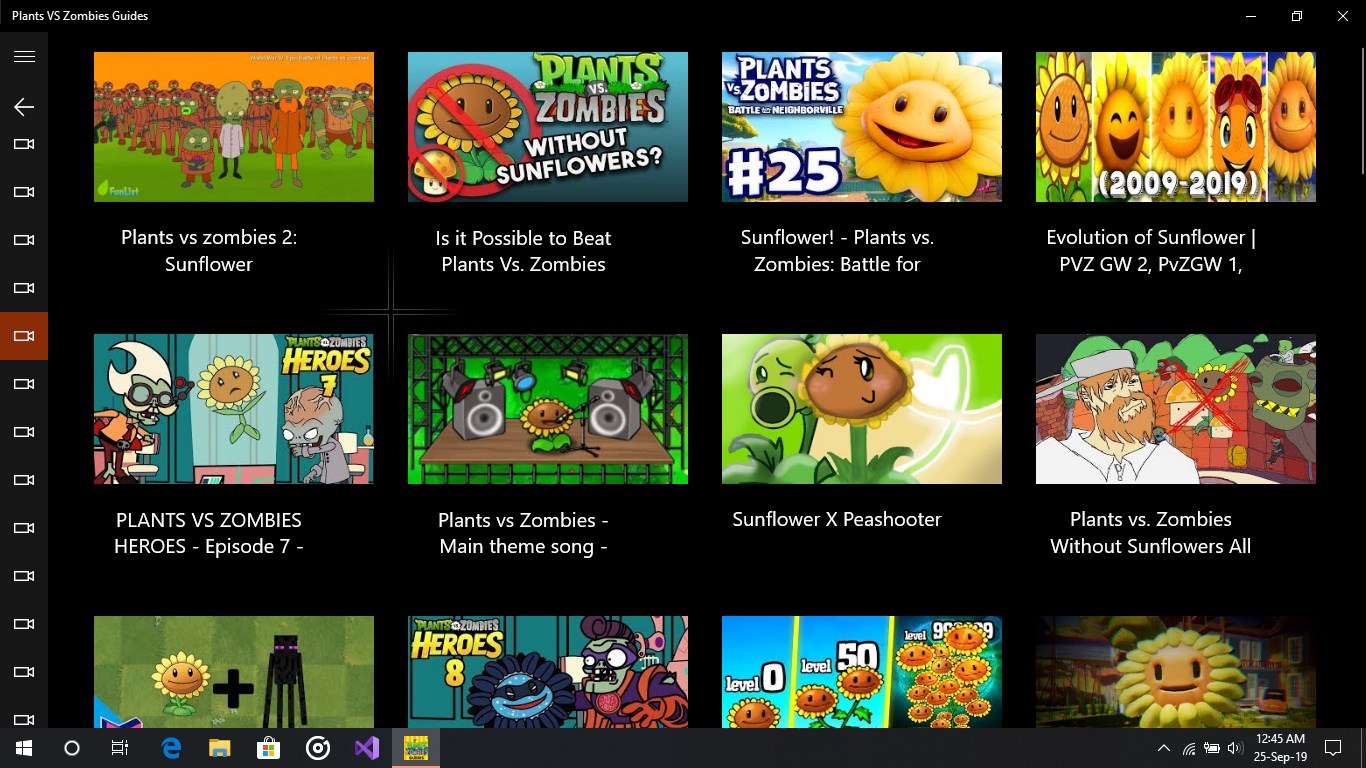Open Sunflower and Peashooter cartoon thumbnail
The image size is (1366, 768).
[862, 409]
